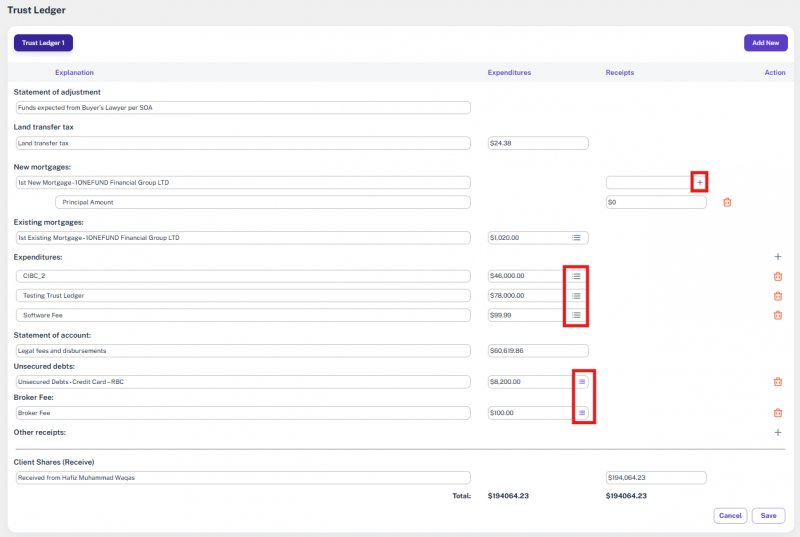Click plus icon in 1st New Mortgage receipts field

coord(699,182)
